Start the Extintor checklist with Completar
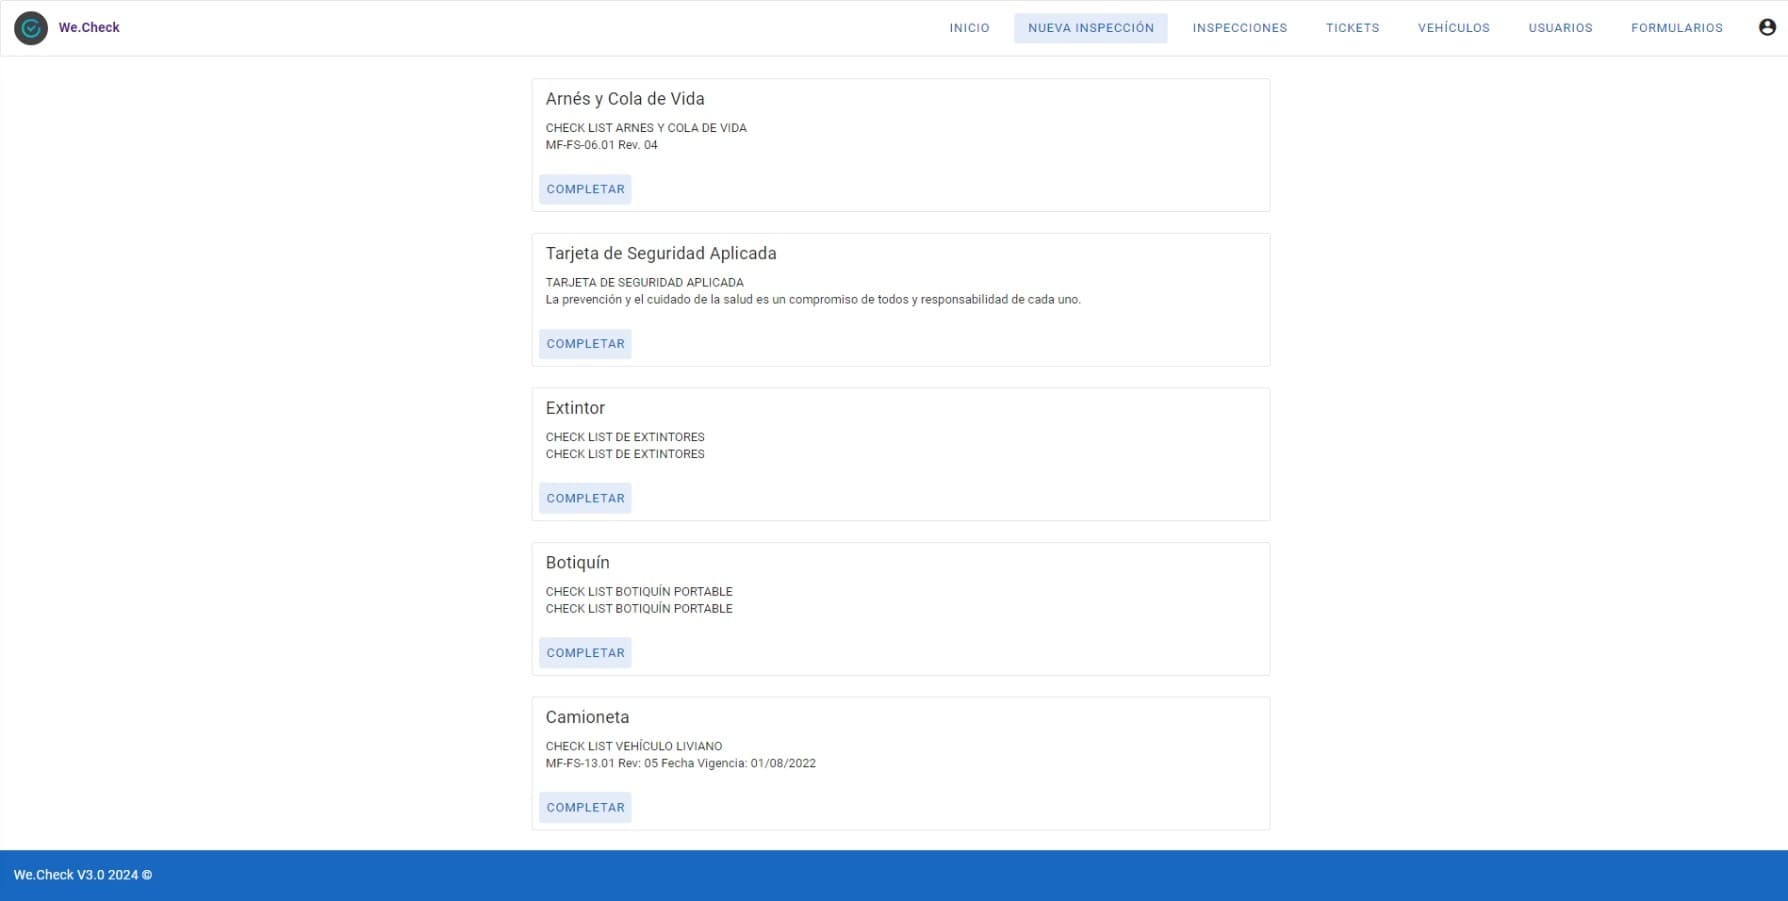Image resolution: width=1788 pixels, height=901 pixels. click(x=585, y=498)
